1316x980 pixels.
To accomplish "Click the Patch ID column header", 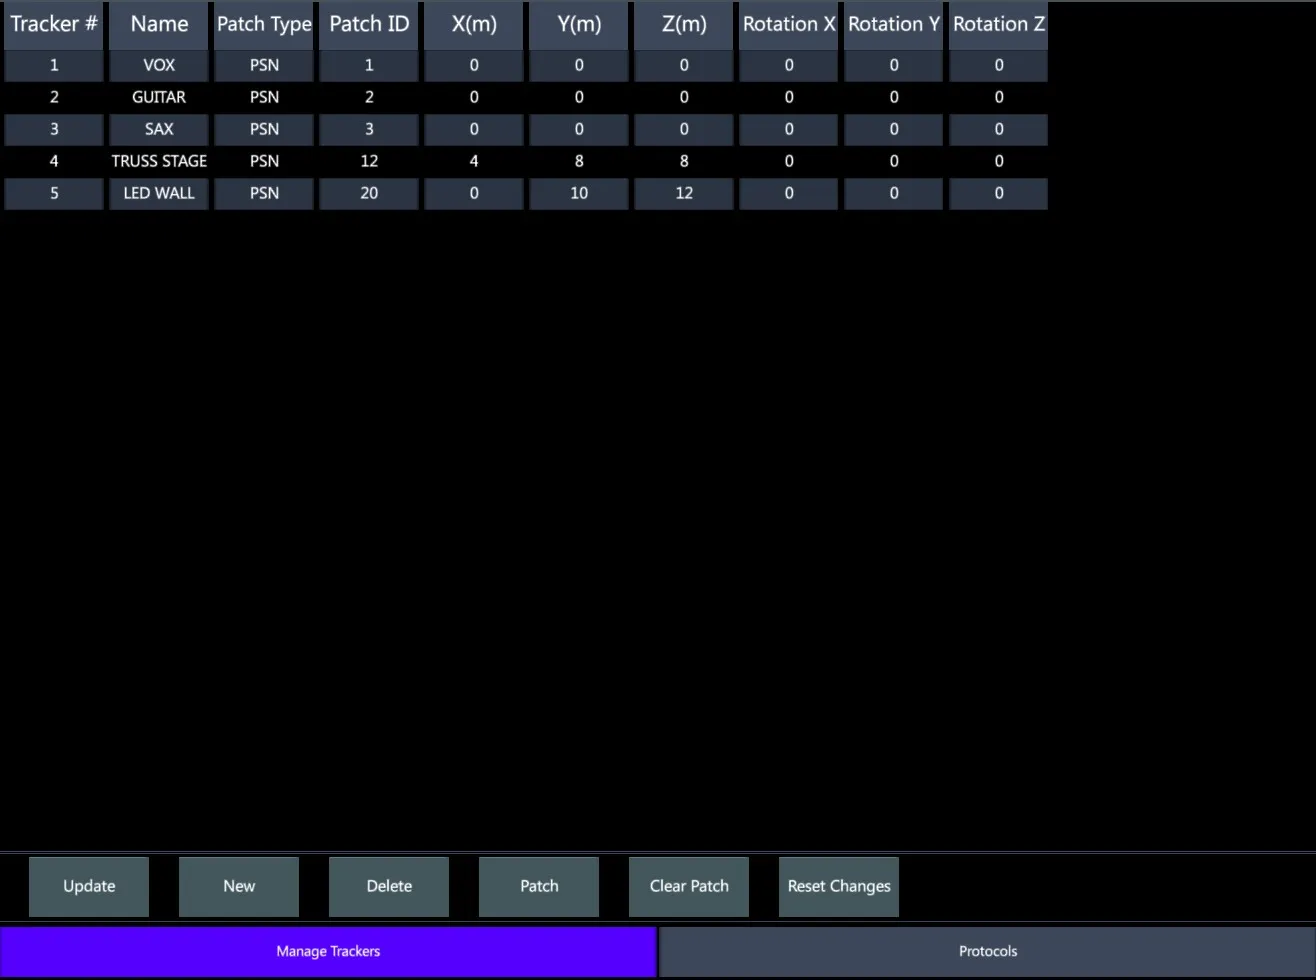I will [x=369, y=24].
